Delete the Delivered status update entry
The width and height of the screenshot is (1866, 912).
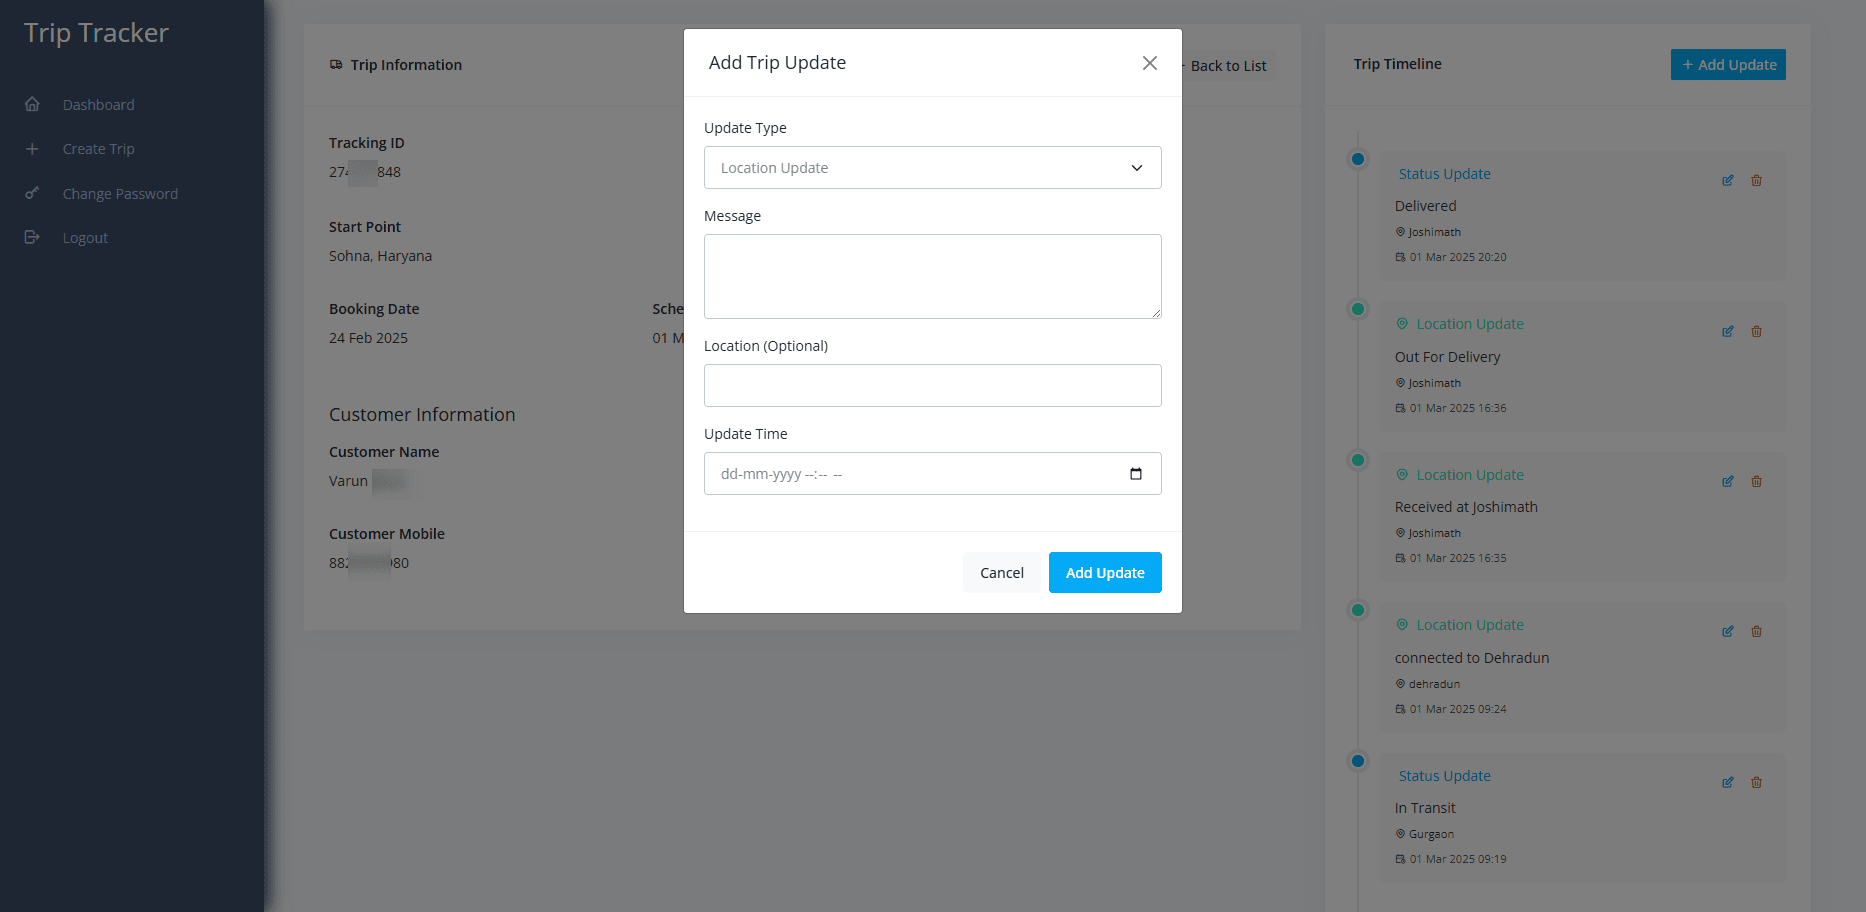point(1756,181)
